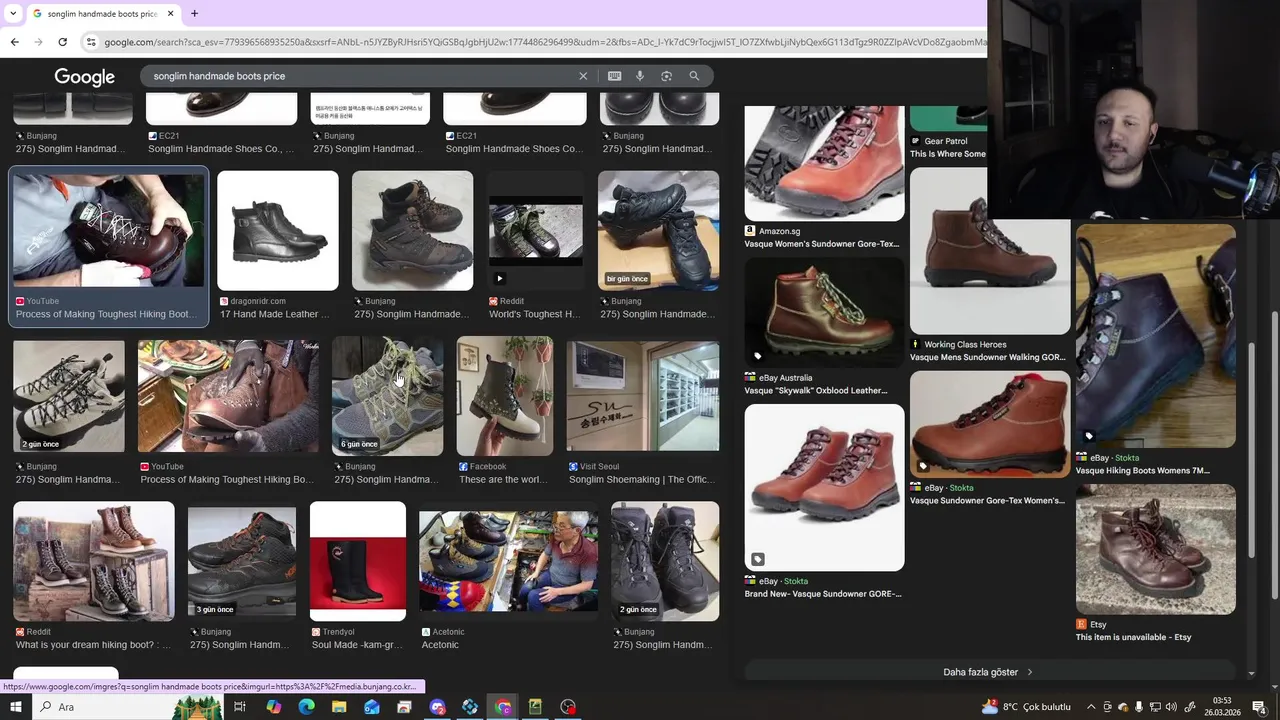Open the YouTube hiking boot lacing thumbnail

pyautogui.click(x=108, y=230)
